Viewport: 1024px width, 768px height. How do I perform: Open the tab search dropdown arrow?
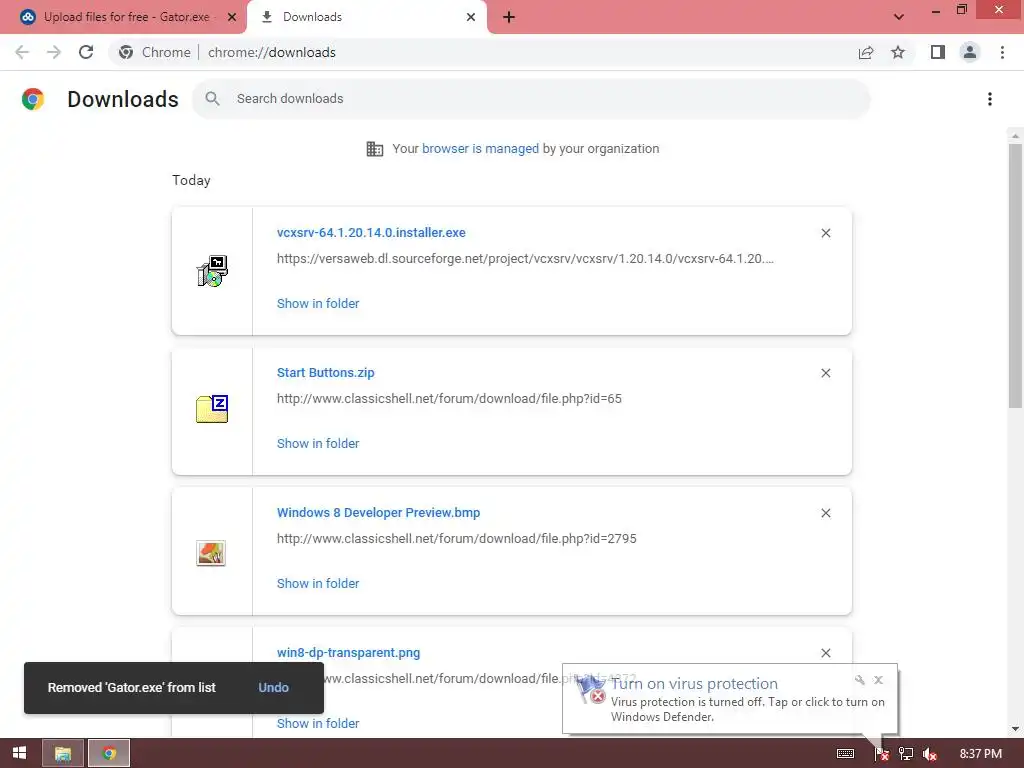[x=899, y=17]
